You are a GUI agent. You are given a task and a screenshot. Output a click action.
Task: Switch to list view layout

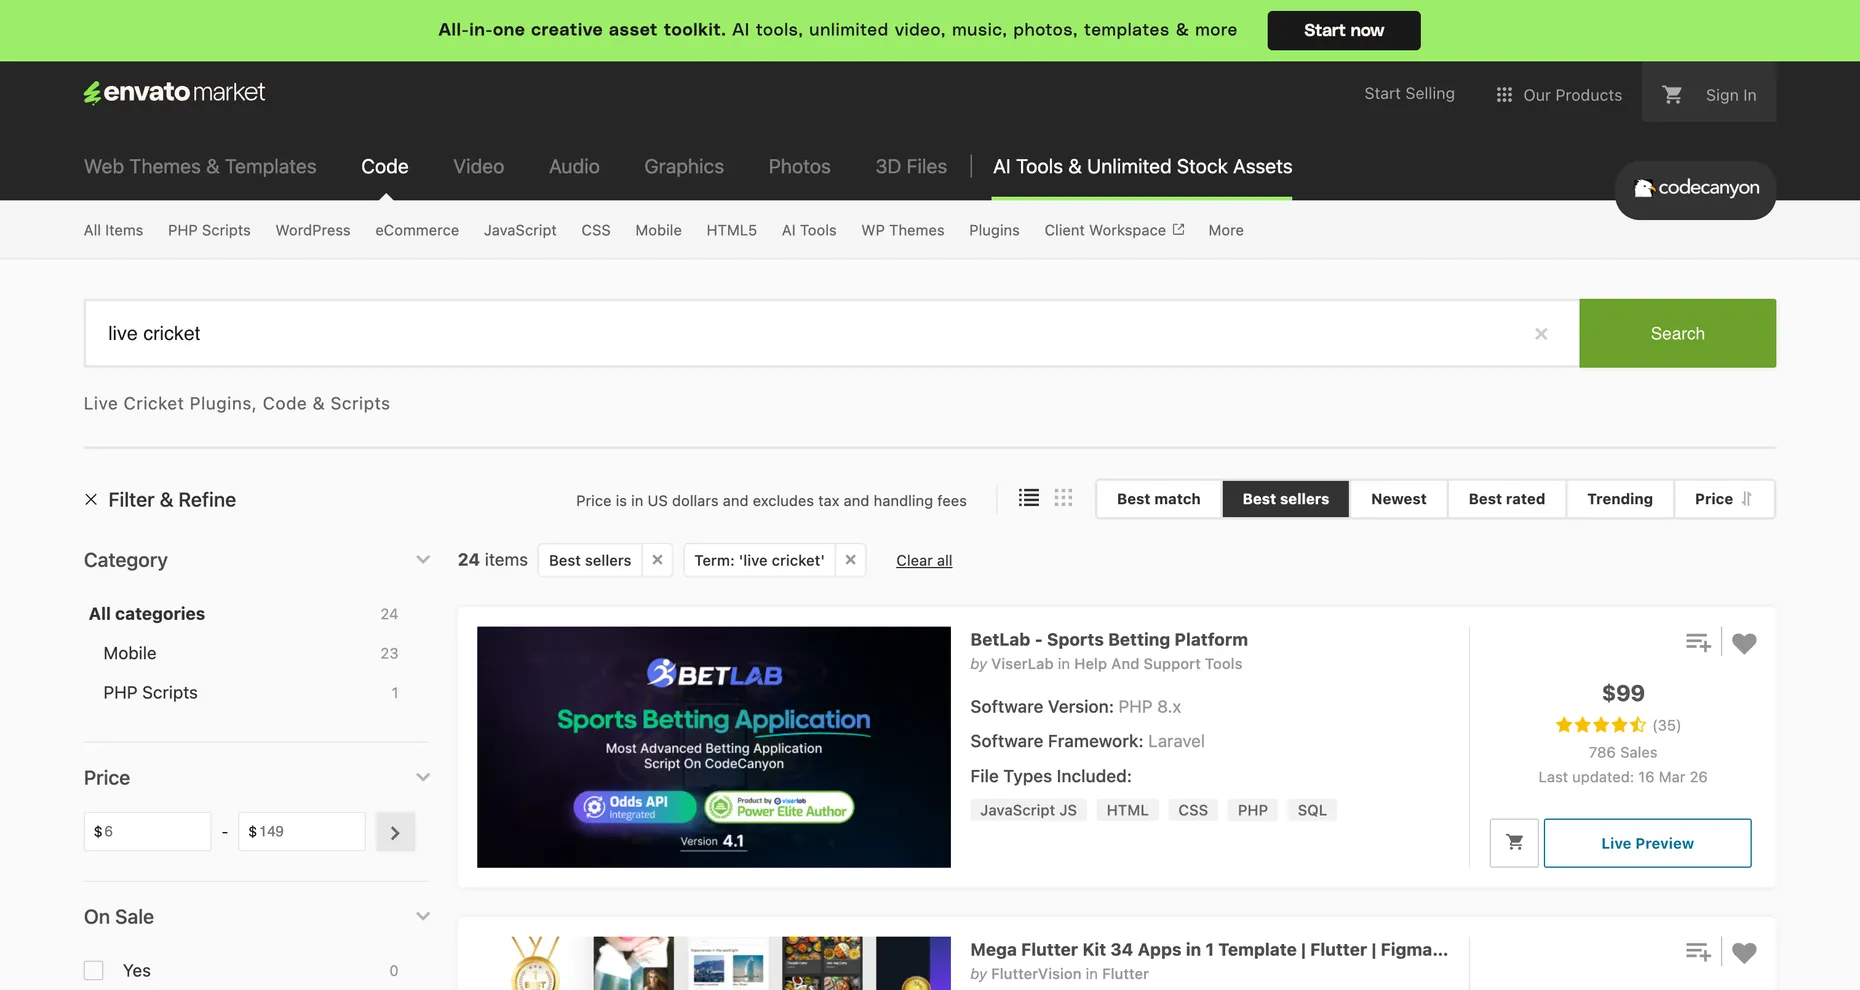pyautogui.click(x=1029, y=498)
